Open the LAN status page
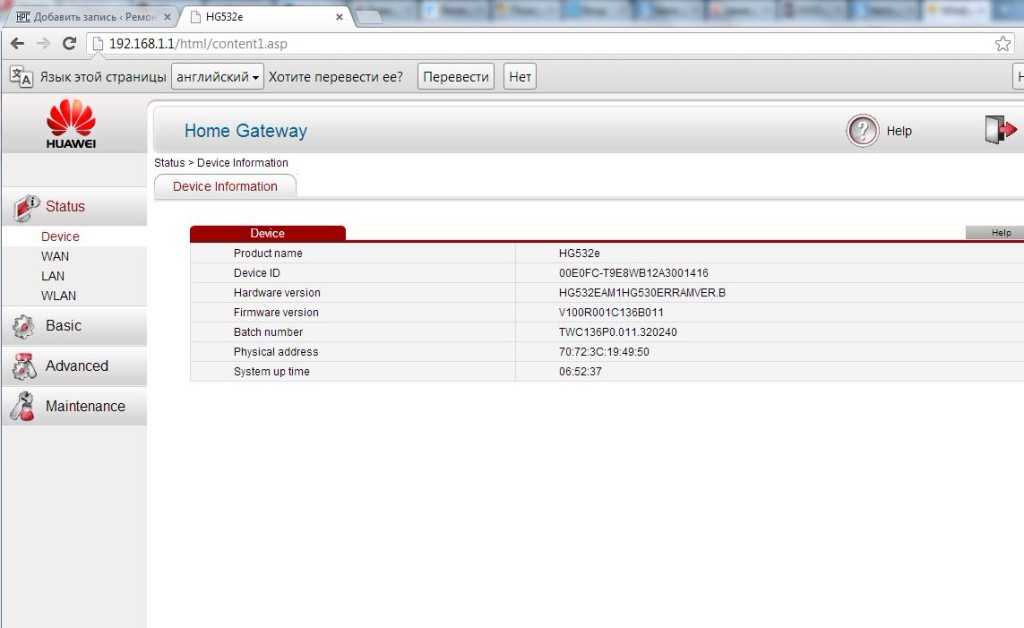Image resolution: width=1024 pixels, height=628 pixels. click(53, 276)
